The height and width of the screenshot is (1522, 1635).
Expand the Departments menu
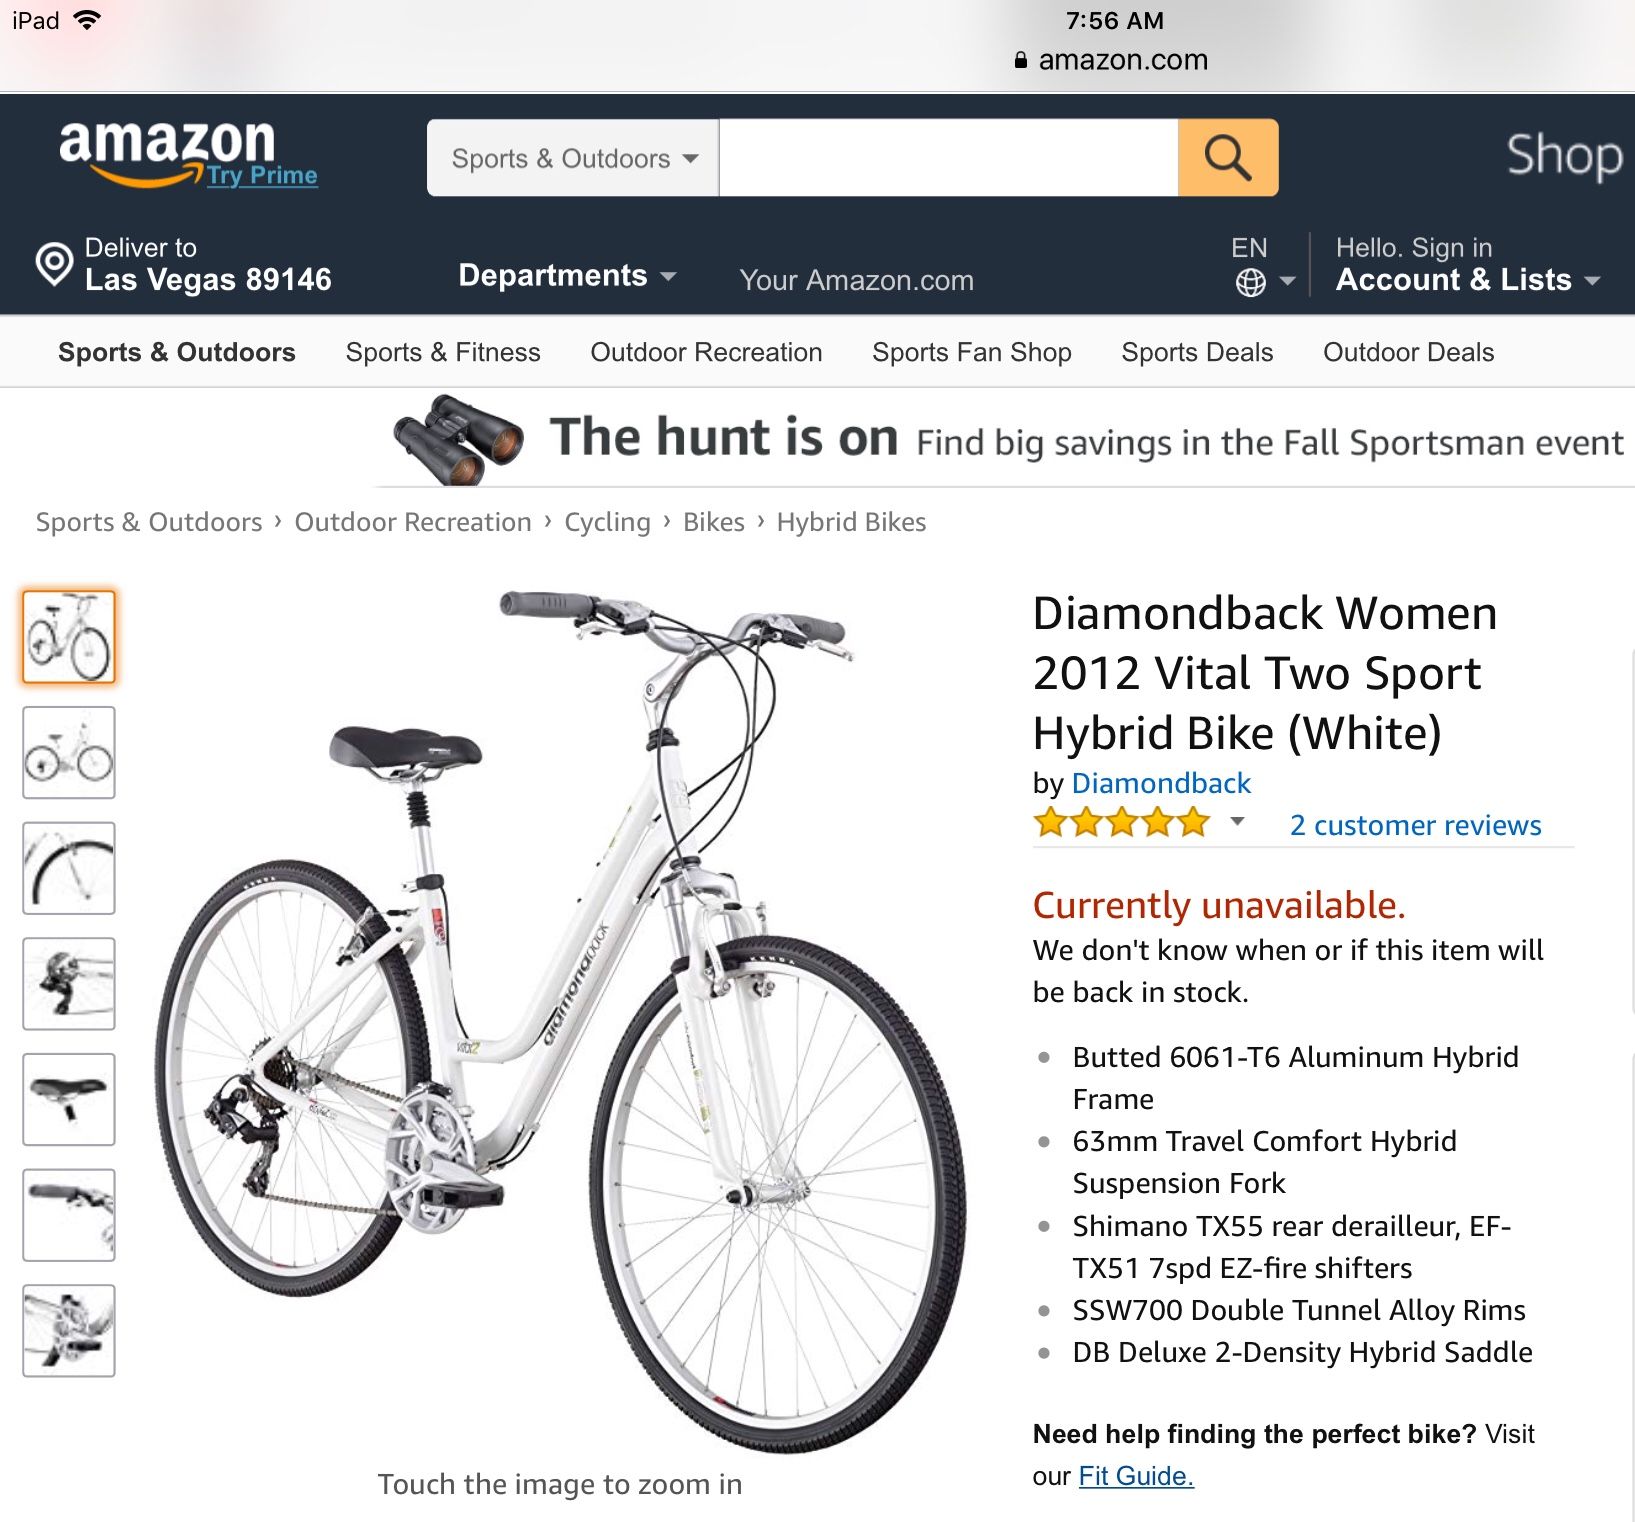(x=567, y=276)
